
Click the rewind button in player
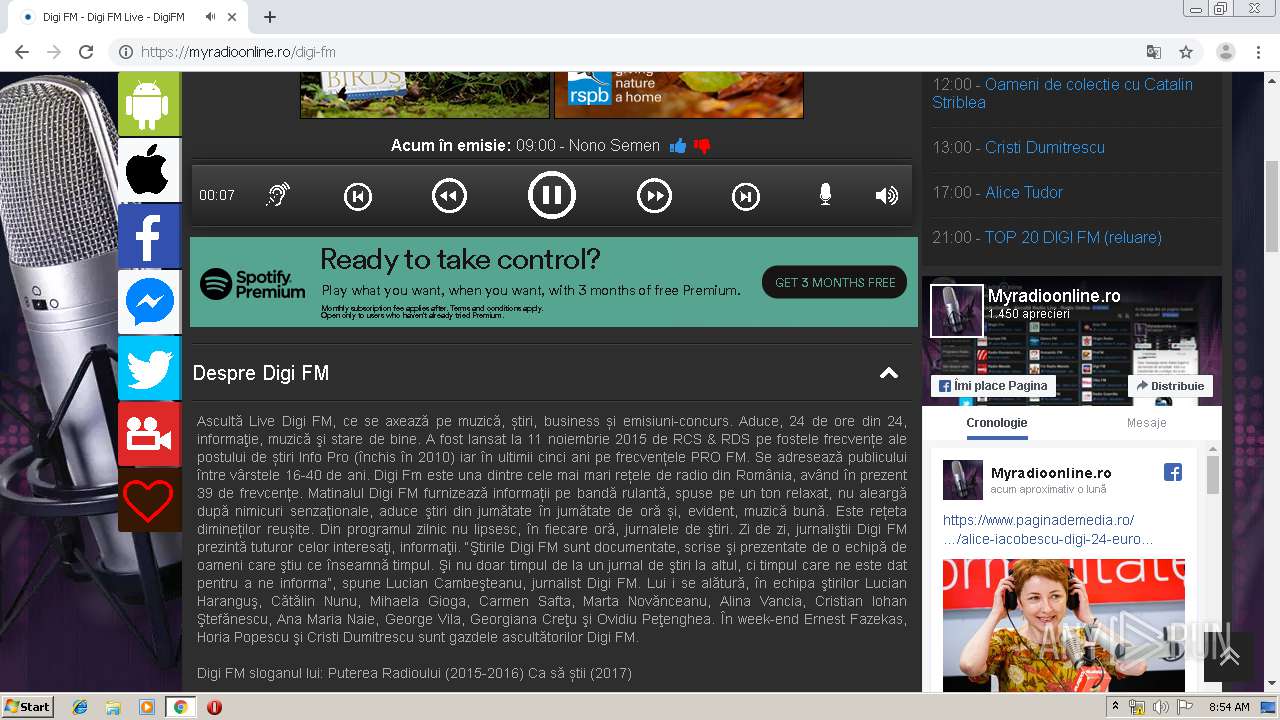click(450, 195)
